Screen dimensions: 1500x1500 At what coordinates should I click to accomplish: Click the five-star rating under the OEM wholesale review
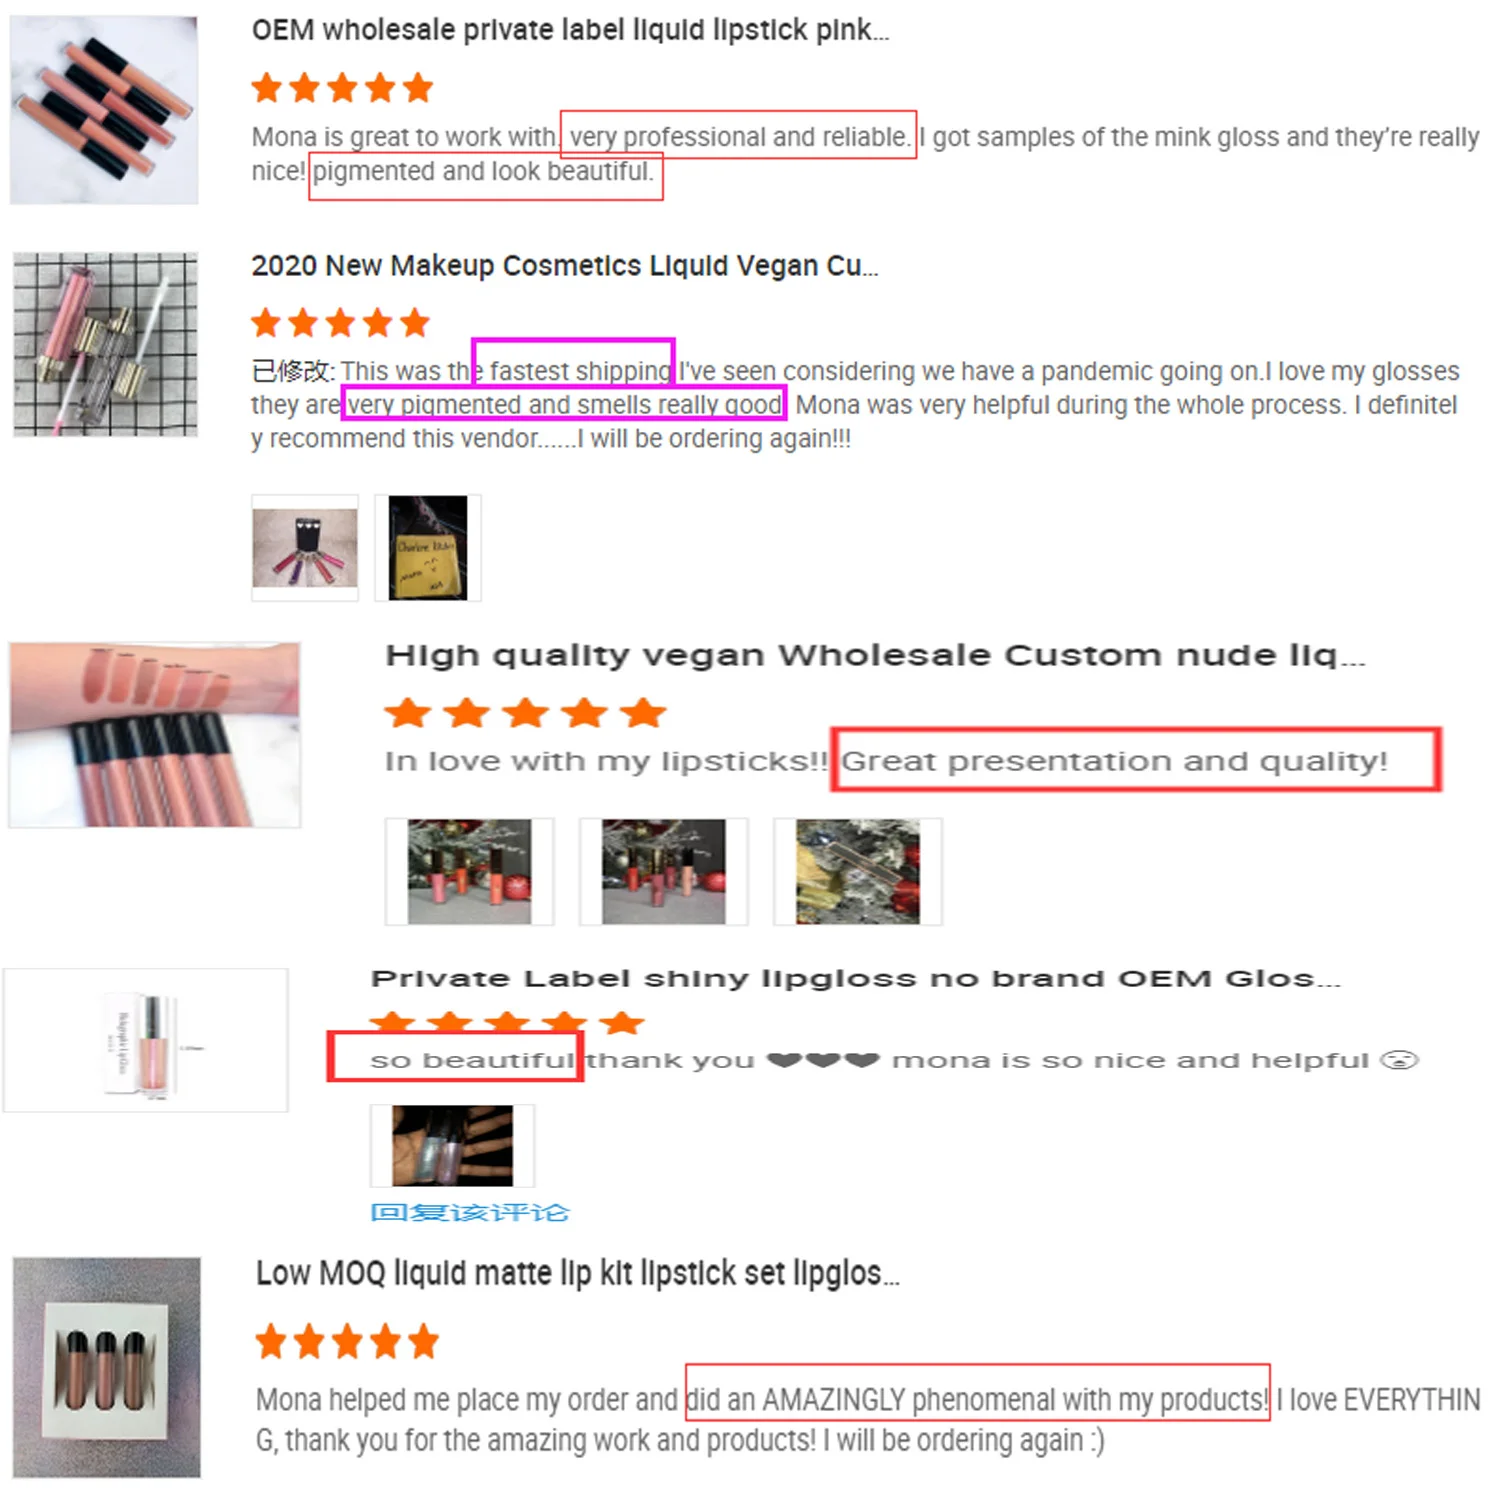tap(342, 88)
